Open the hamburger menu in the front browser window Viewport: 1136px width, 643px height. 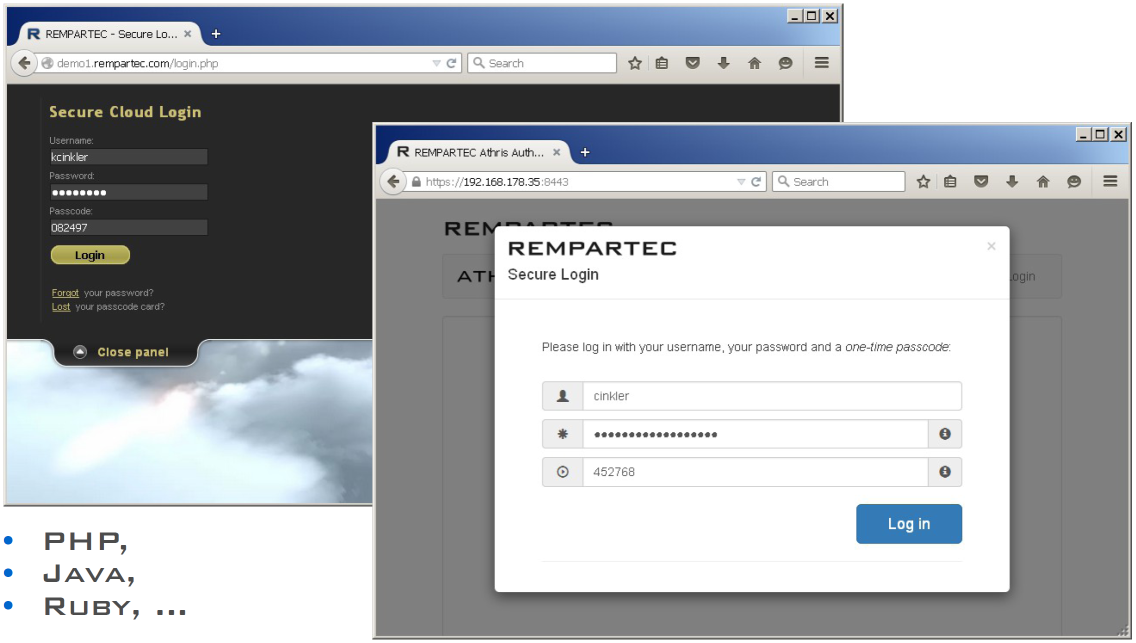point(1110,182)
